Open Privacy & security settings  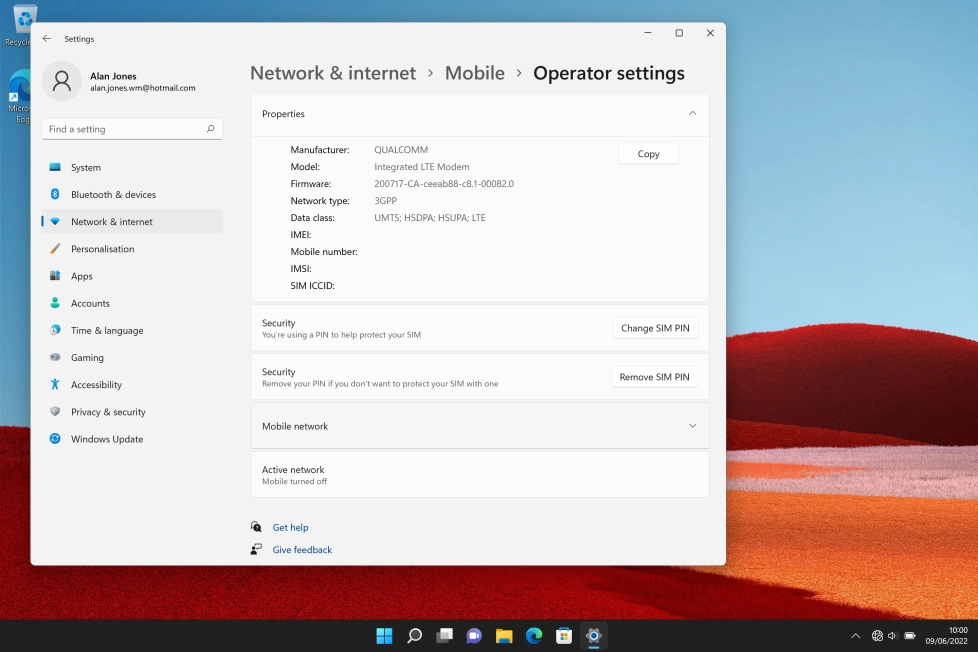108,412
